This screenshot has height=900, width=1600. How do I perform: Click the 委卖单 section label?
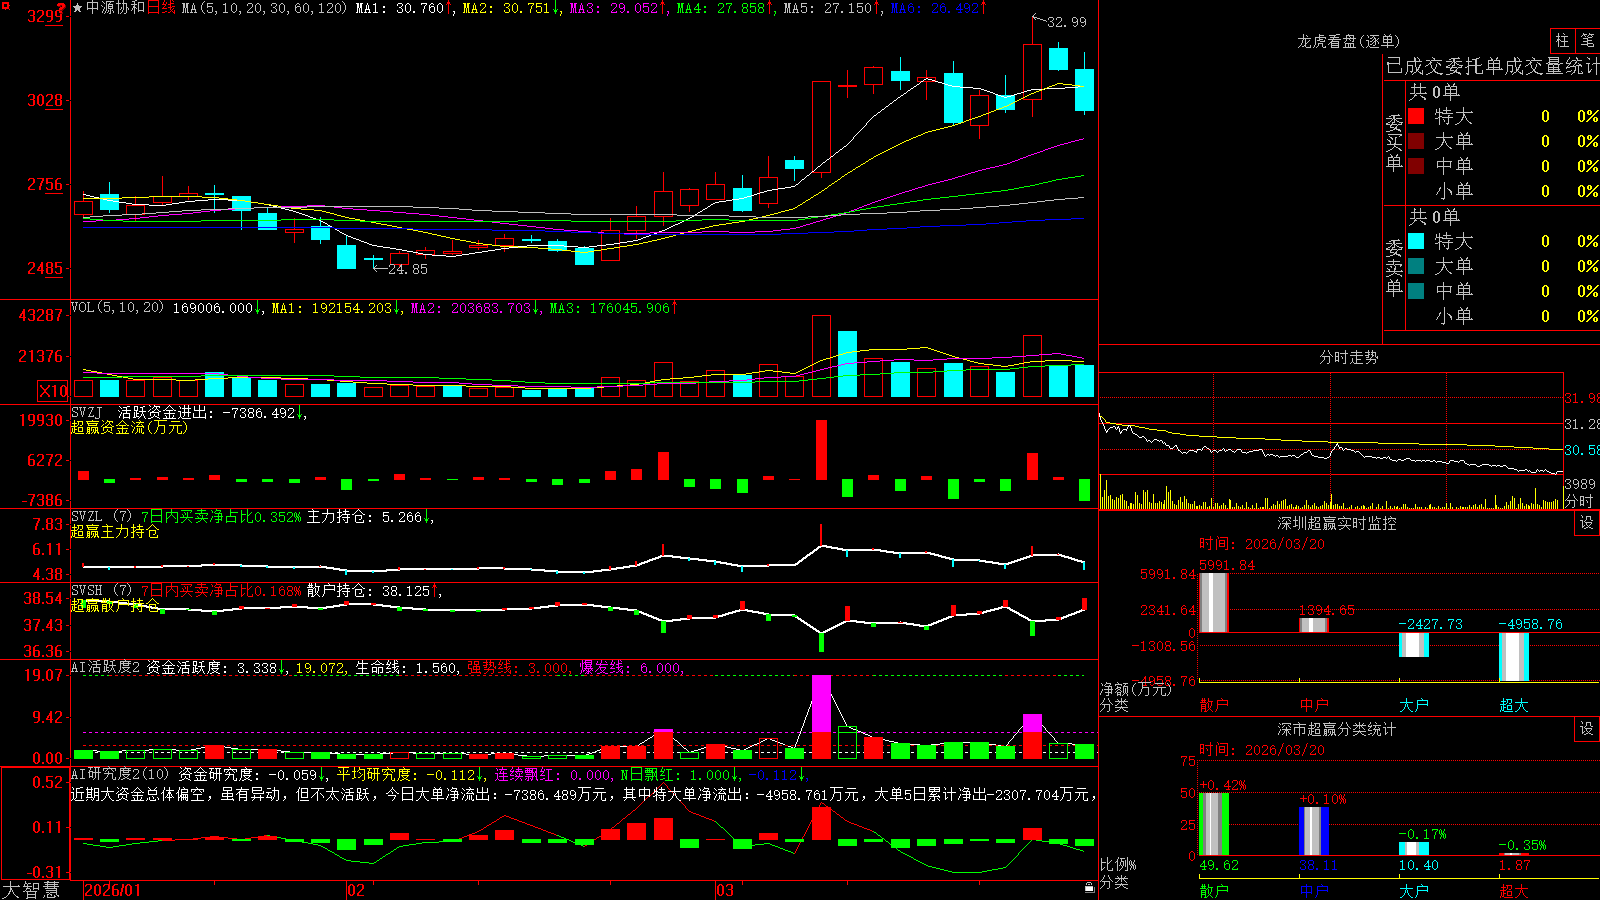1394,267
